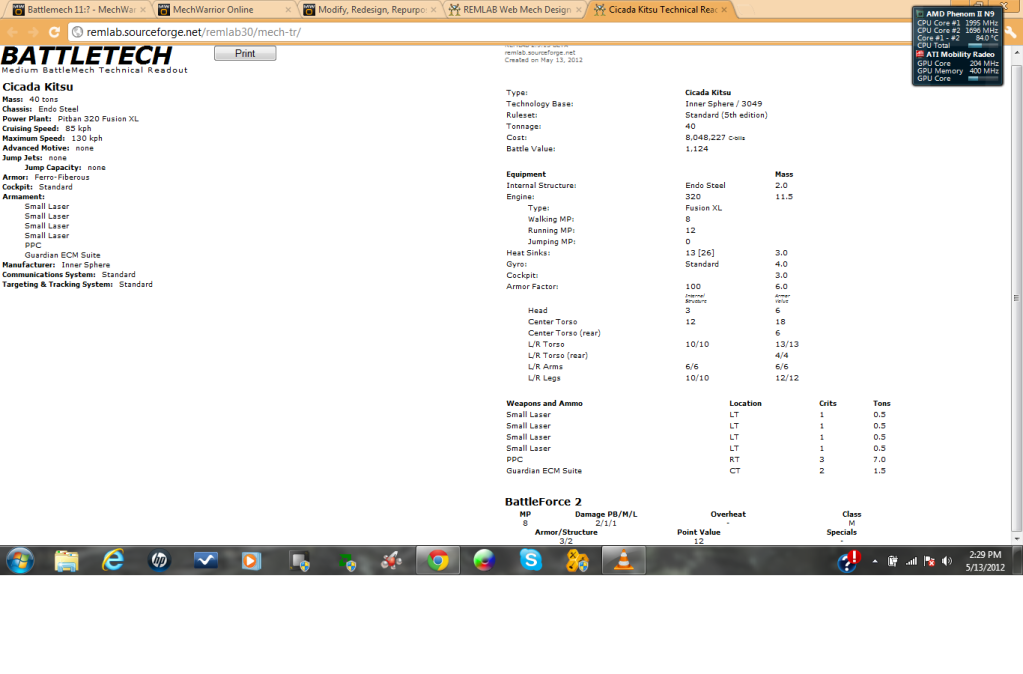Close the Battlemech 11:? tab

point(143,10)
